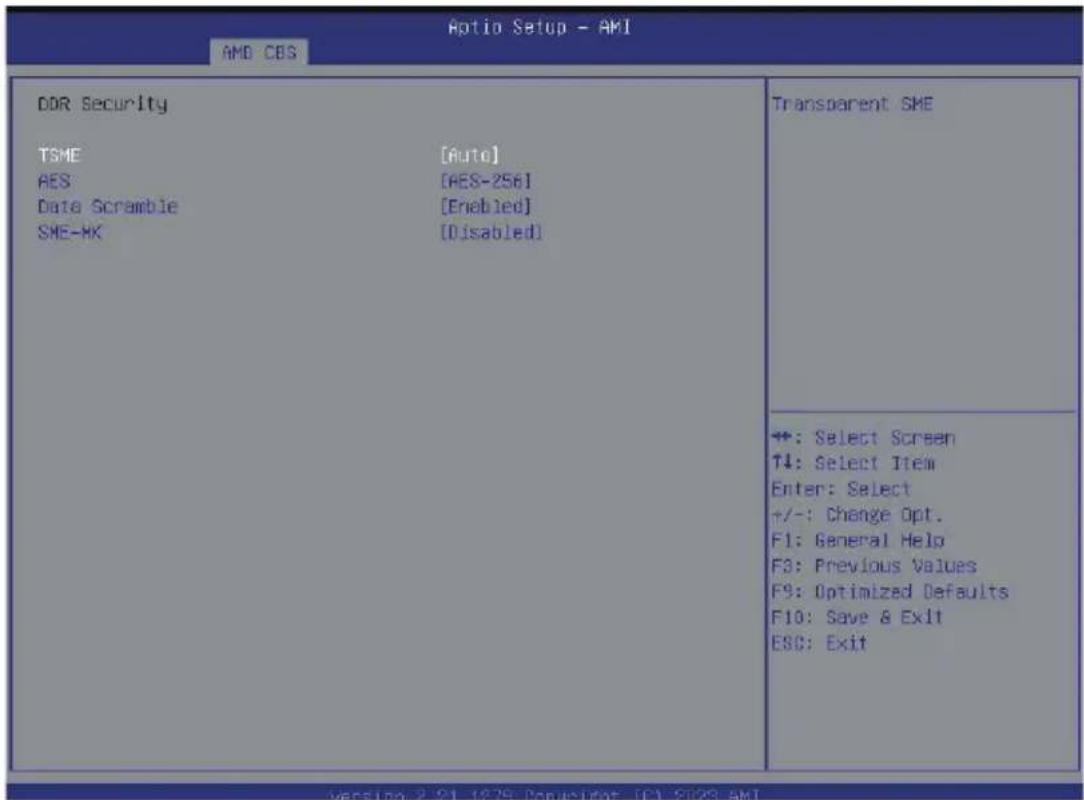Select the SME-MK setting label

[70, 232]
